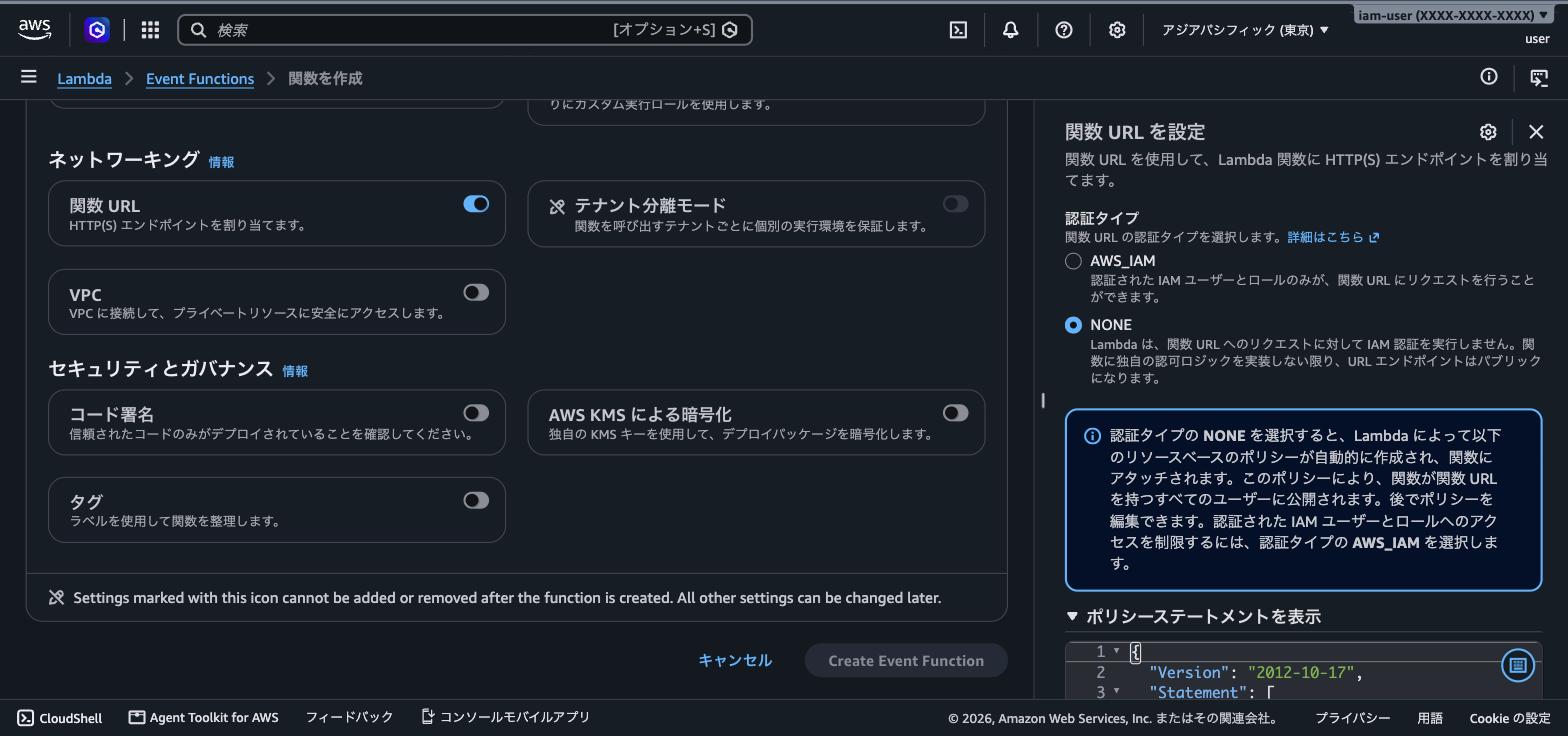1568x736 pixels.
Task: Enable the コード署名 toggle
Action: [x=476, y=413]
